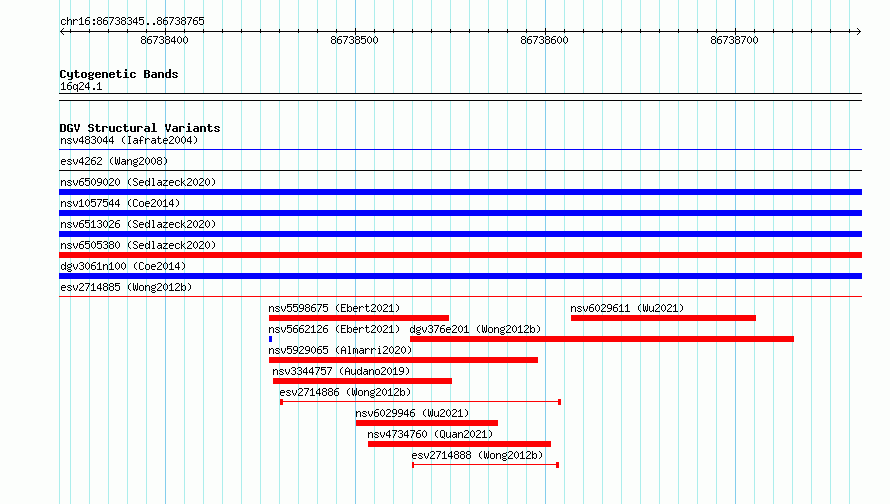The image size is (890, 504).
Task: Click the blue nsv6513026 variant bar
Action: coord(460,234)
